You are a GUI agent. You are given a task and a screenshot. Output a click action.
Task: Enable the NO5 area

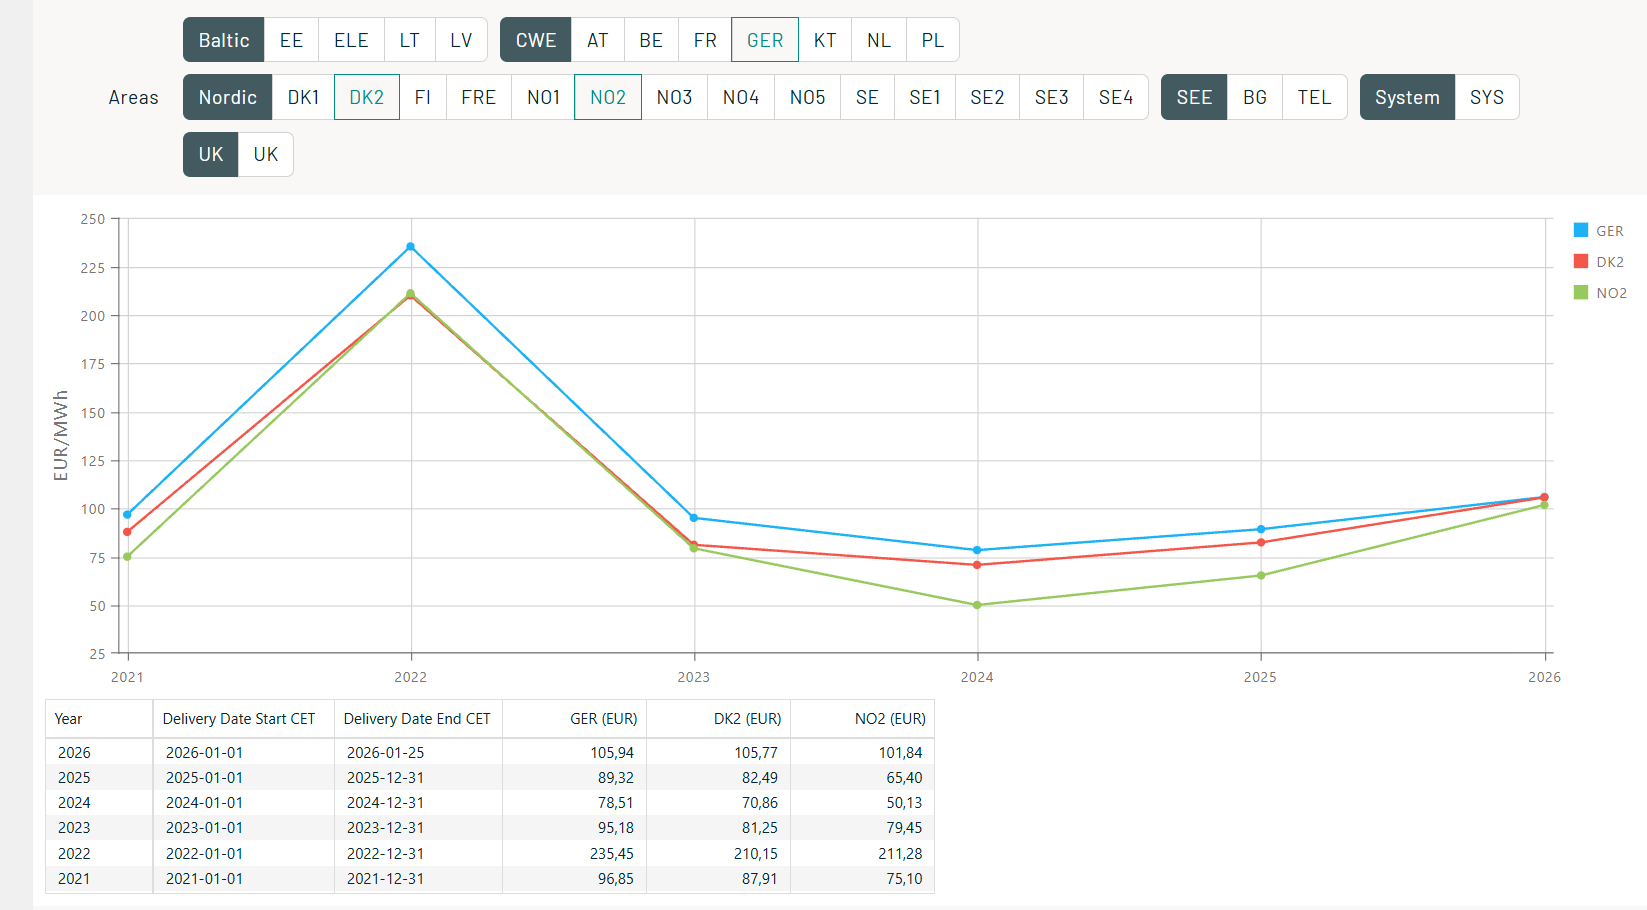(807, 97)
